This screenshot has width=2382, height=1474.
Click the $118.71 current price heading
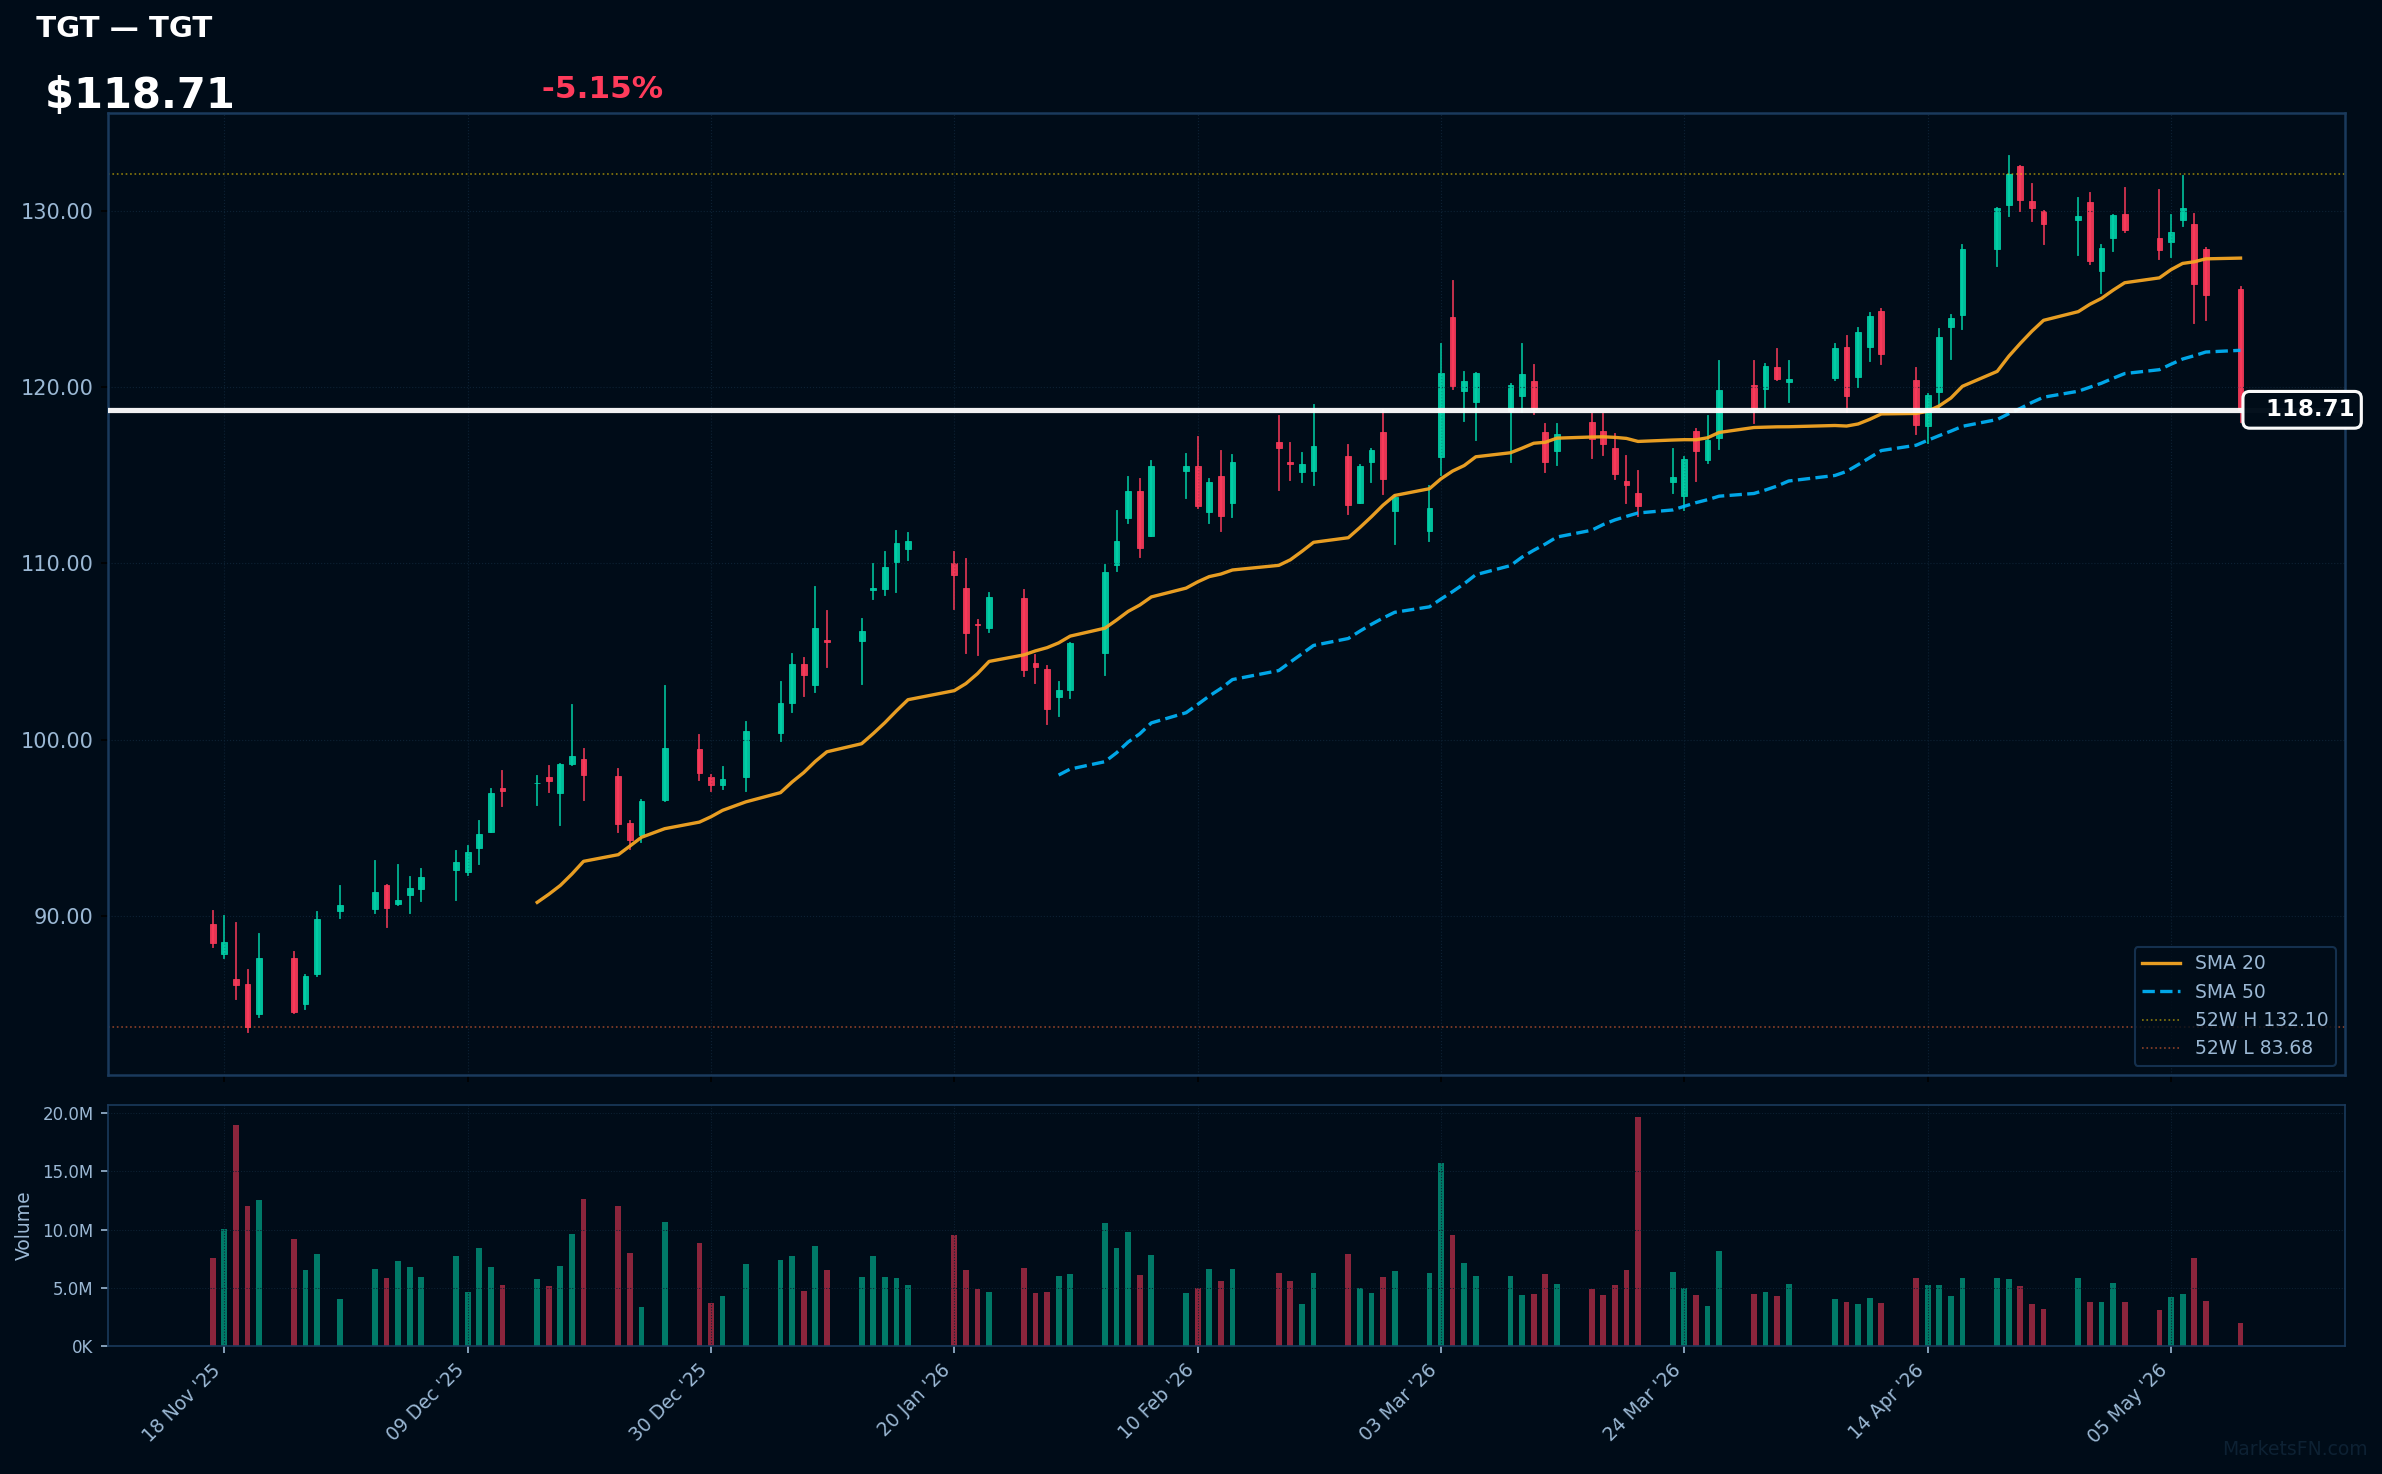[140, 94]
